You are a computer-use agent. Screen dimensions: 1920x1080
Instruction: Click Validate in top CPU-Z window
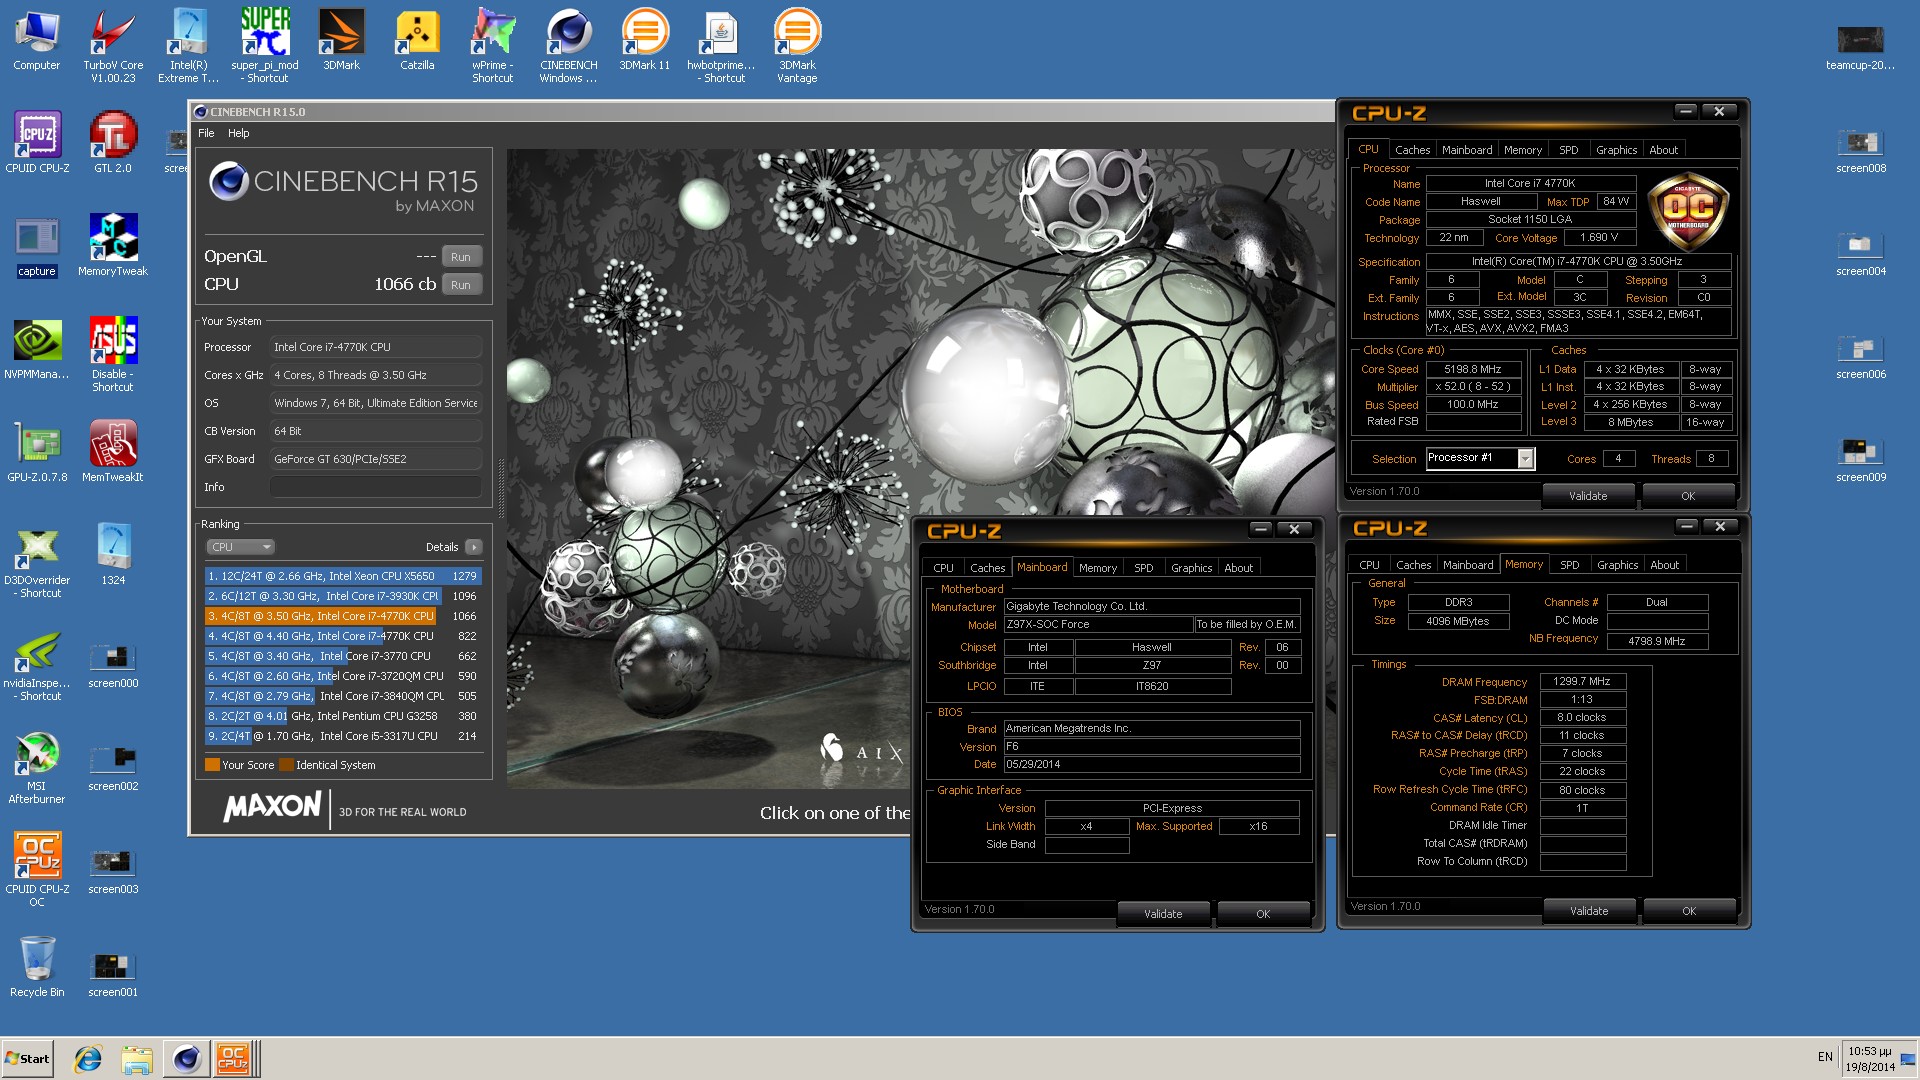coord(1588,496)
